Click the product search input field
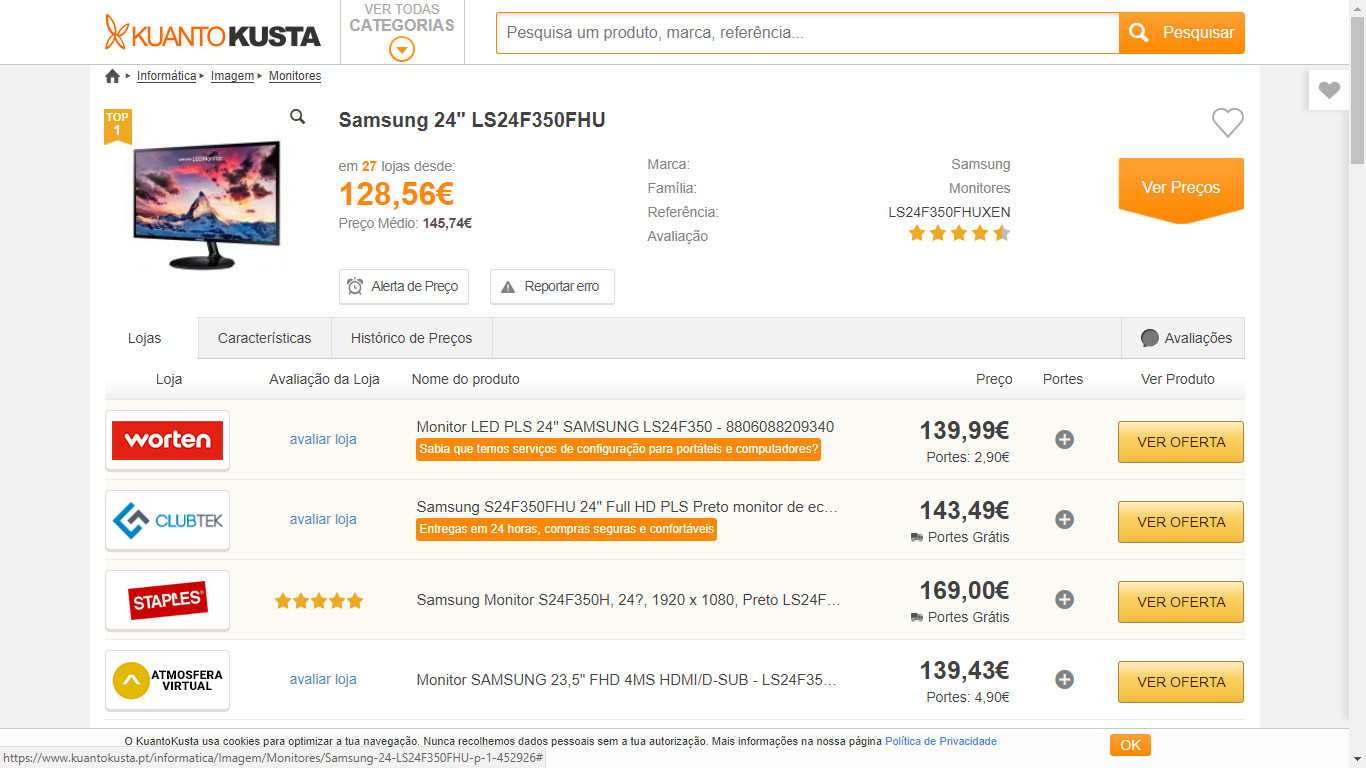 tap(807, 33)
